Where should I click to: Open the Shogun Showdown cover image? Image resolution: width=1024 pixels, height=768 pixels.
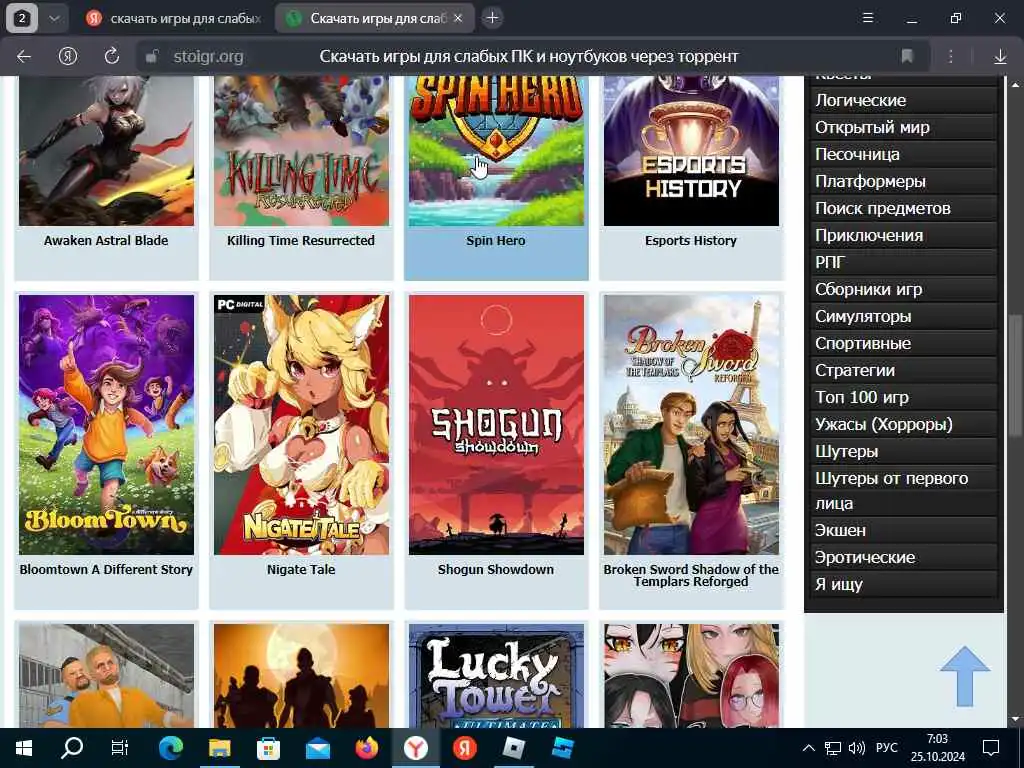point(496,424)
